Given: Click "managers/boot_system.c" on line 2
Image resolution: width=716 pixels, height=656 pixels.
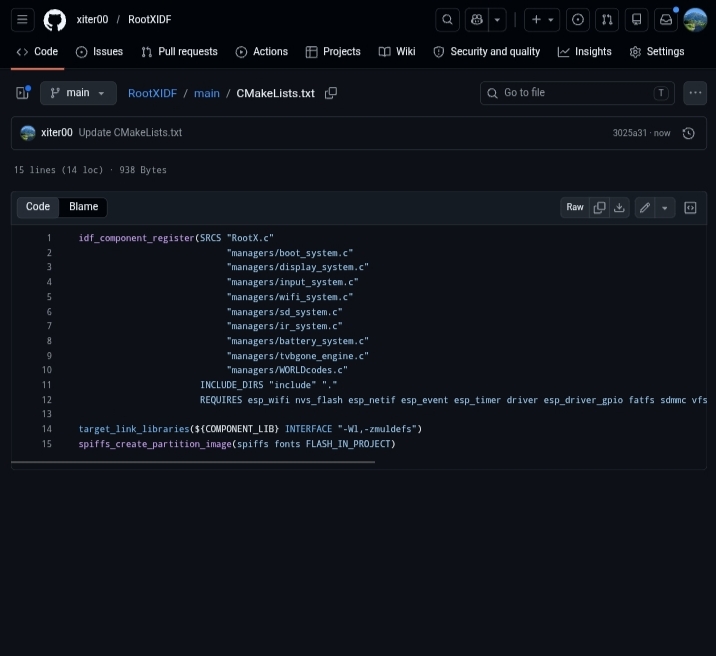Looking at the screenshot, I should point(290,253).
